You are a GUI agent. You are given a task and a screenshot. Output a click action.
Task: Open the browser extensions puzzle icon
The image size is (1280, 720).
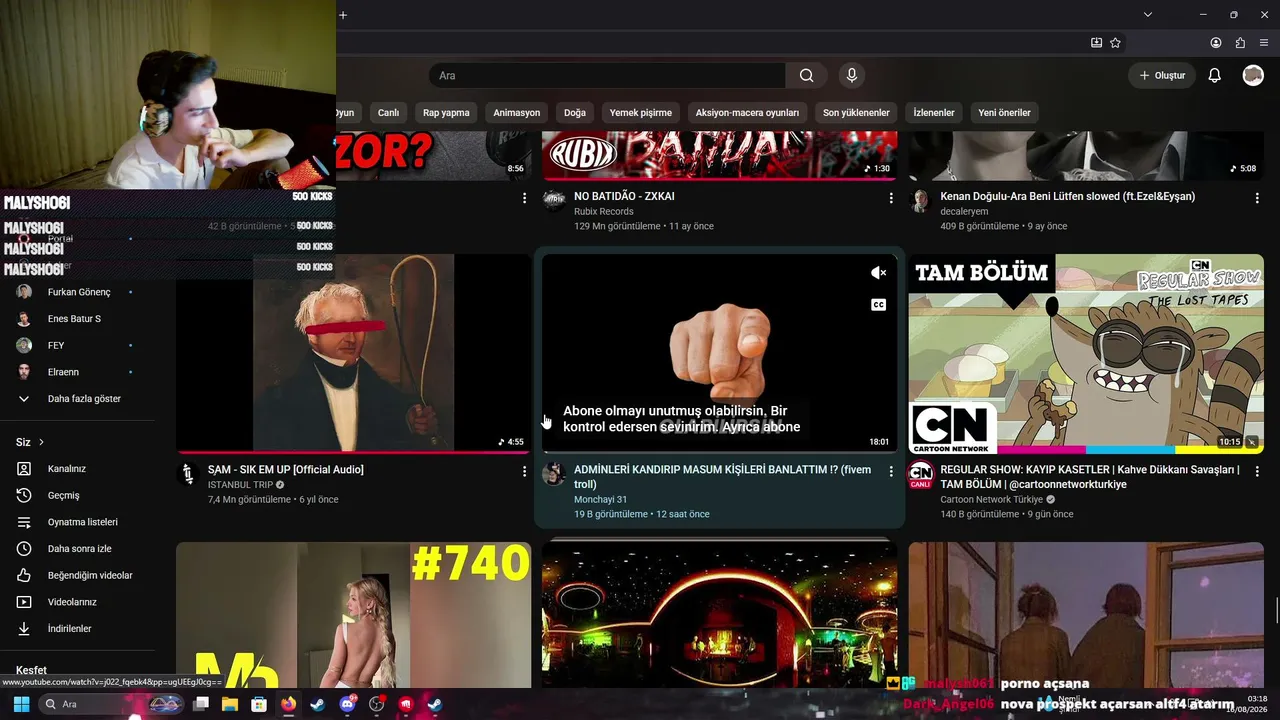[x=1240, y=43]
